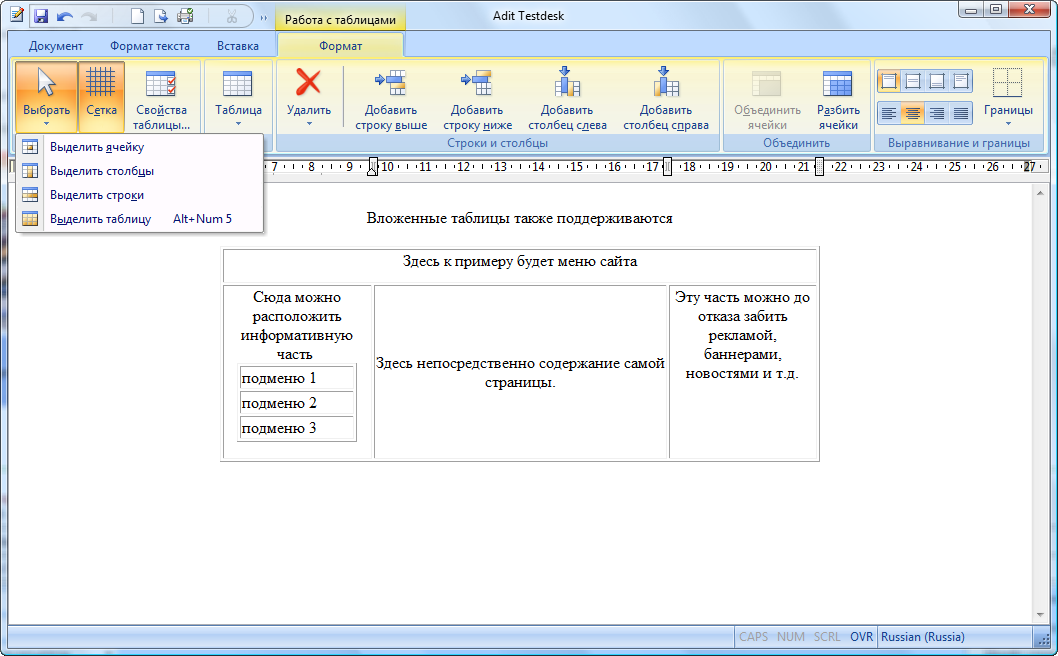1058x656 pixels.
Task: Toggle center text alignment
Action: click(913, 113)
